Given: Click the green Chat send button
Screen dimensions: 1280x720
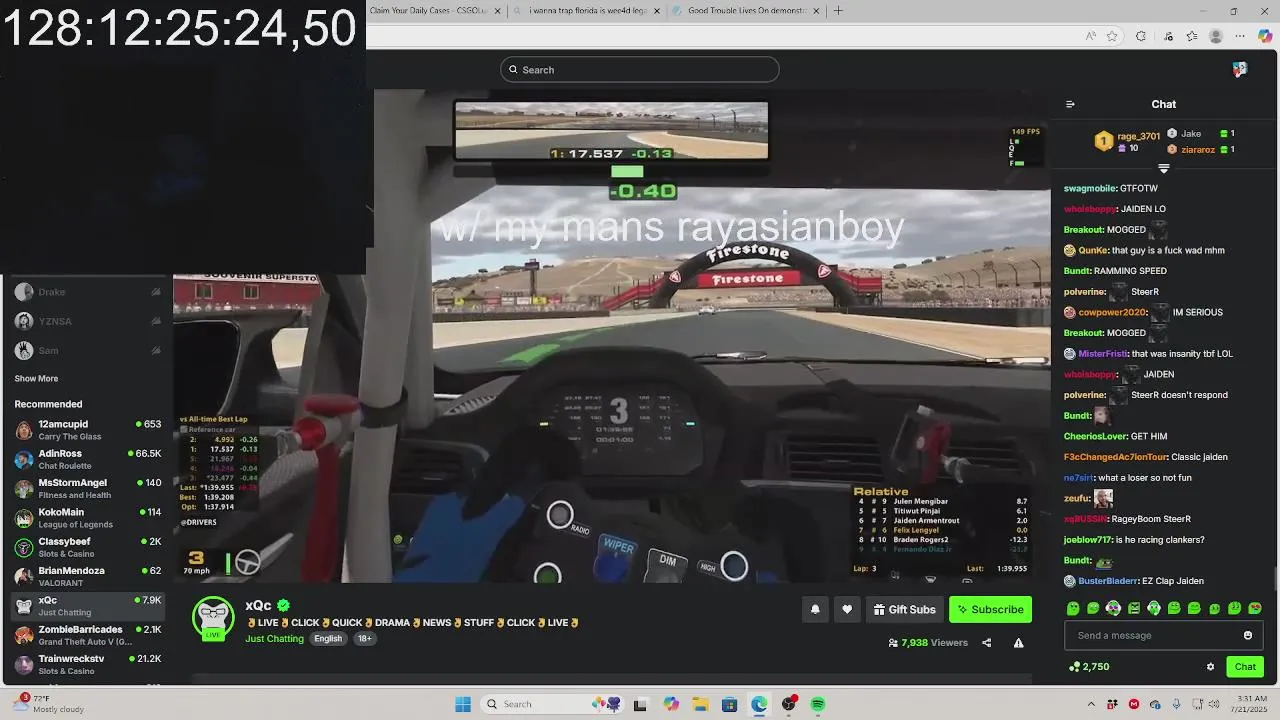Looking at the screenshot, I should point(1245,667).
